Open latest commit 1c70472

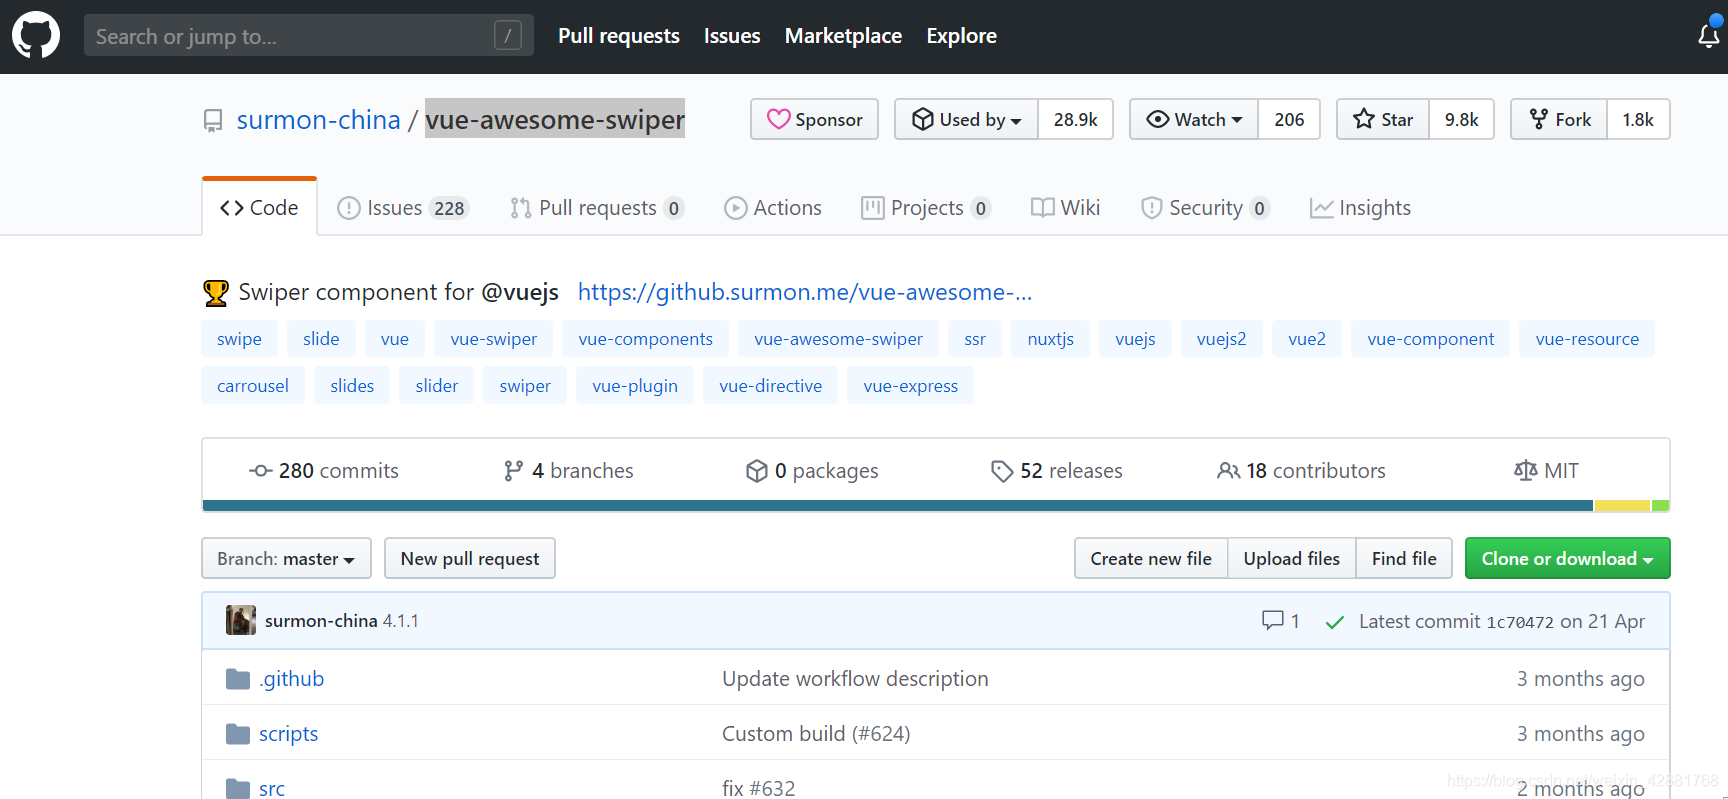[1520, 622]
